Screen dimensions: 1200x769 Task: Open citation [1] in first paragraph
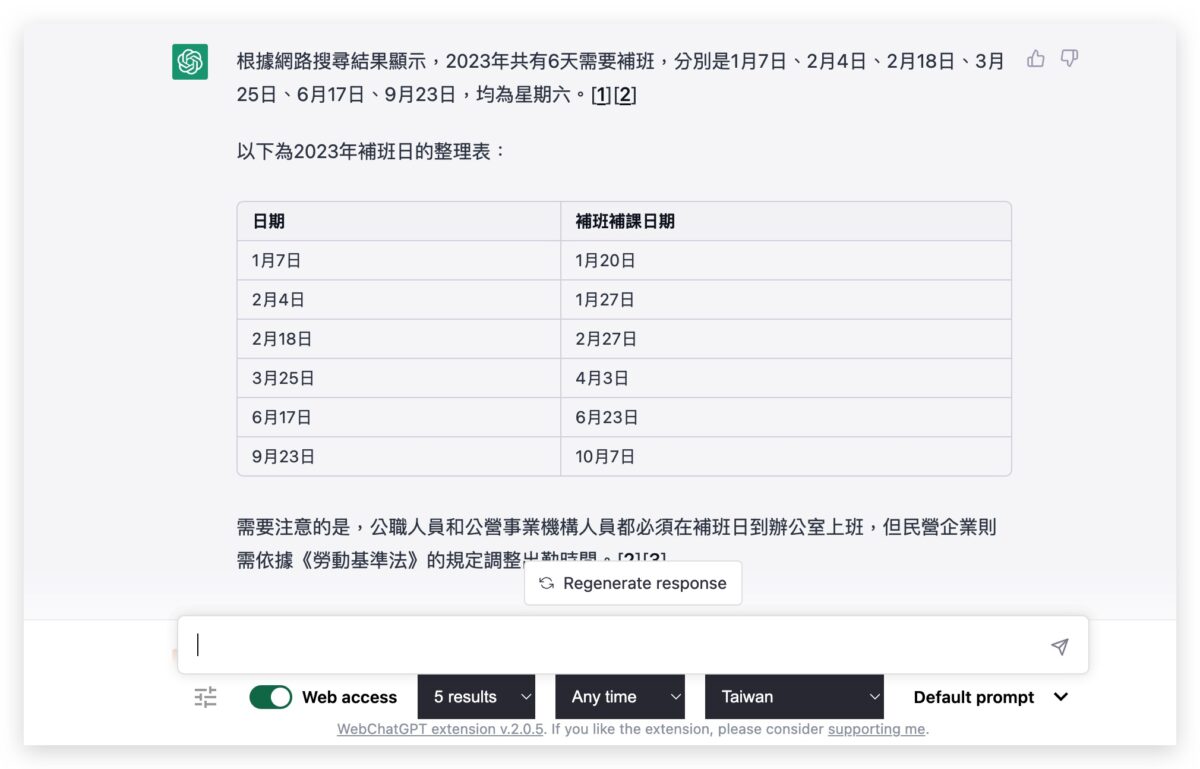coord(601,96)
